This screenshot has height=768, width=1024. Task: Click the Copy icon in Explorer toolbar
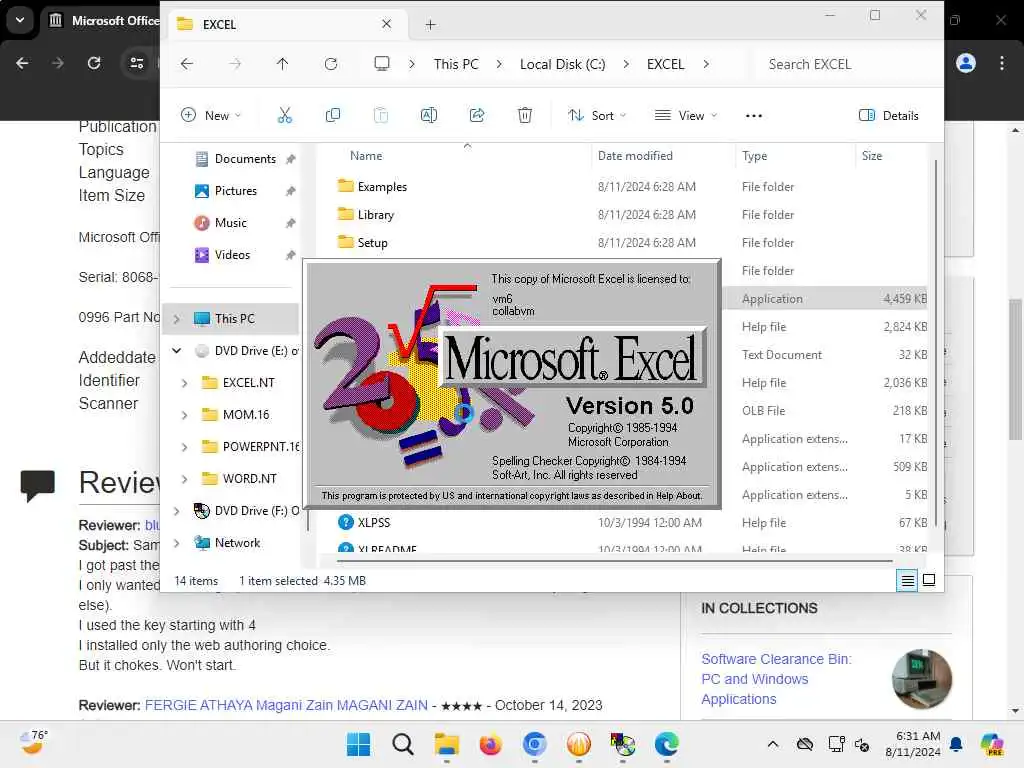click(332, 116)
